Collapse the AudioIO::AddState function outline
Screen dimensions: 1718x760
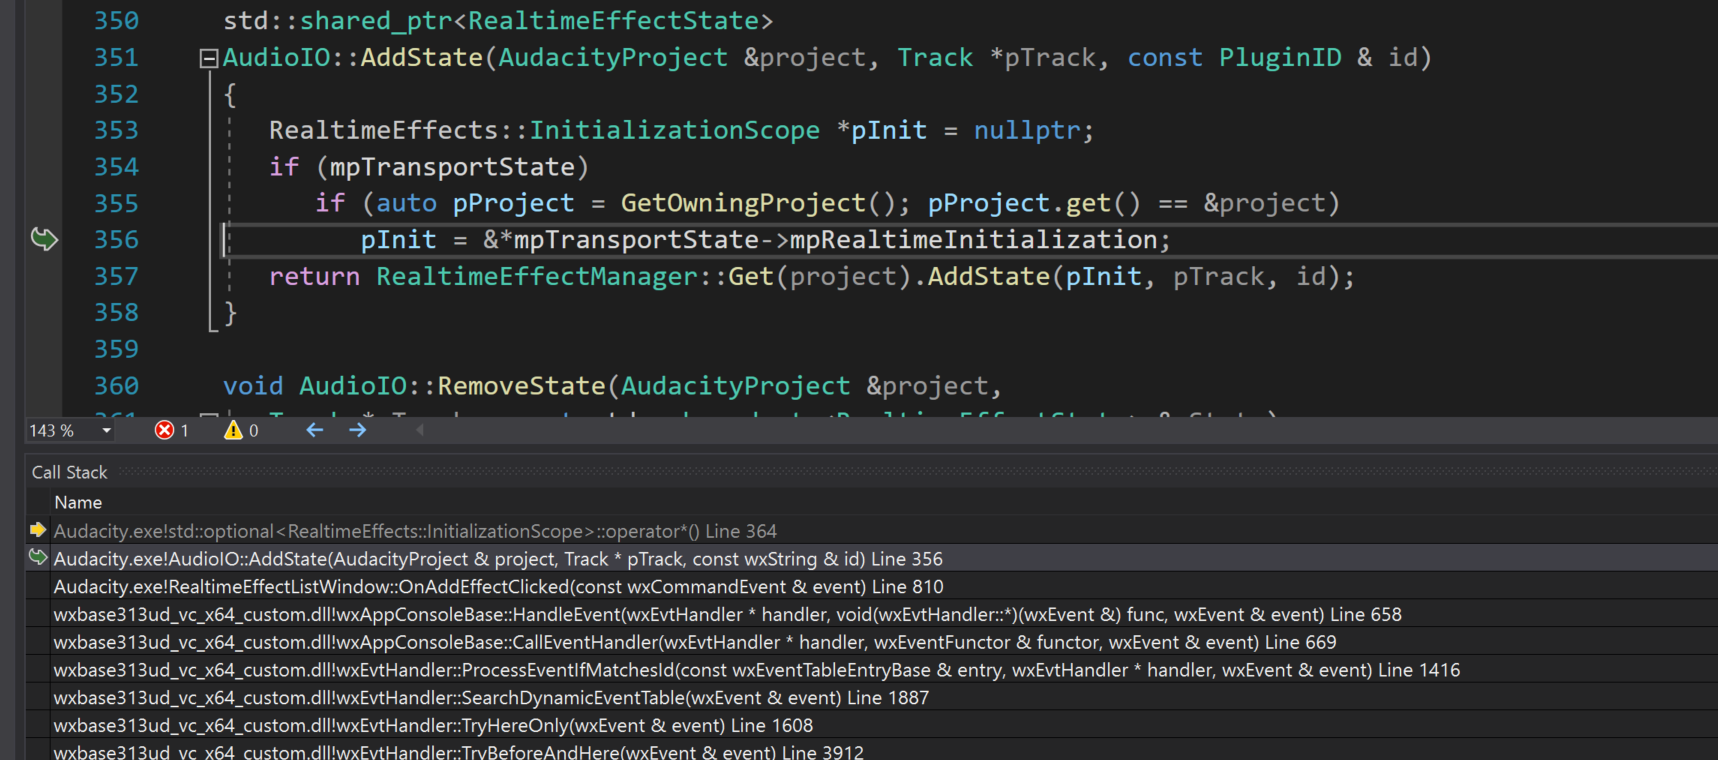coord(208,58)
